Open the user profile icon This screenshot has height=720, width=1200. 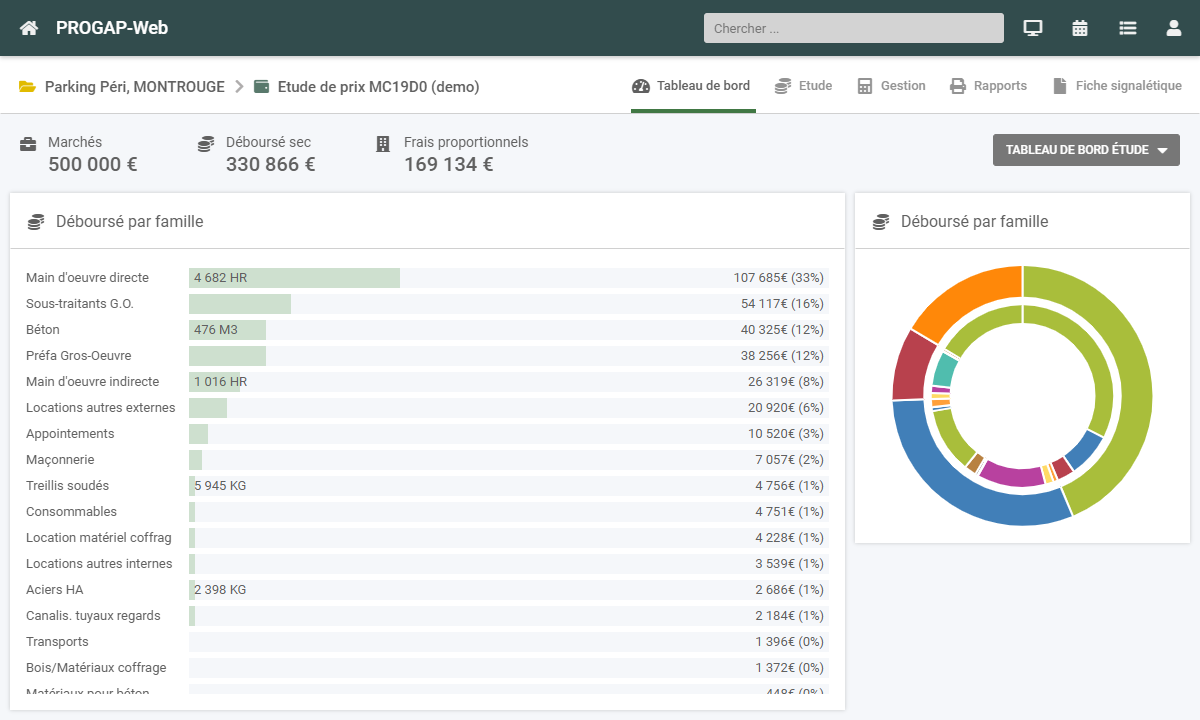[x=1174, y=28]
